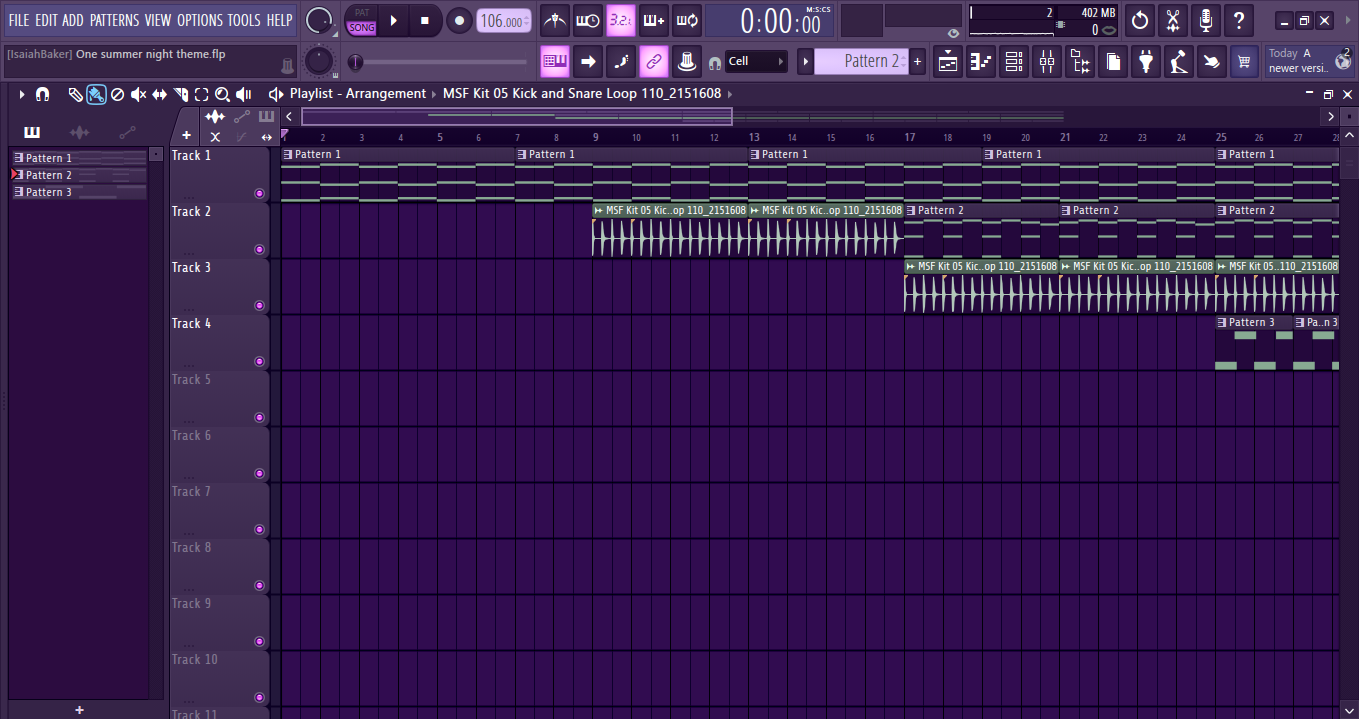Open the Mixer view icon

[1047, 62]
